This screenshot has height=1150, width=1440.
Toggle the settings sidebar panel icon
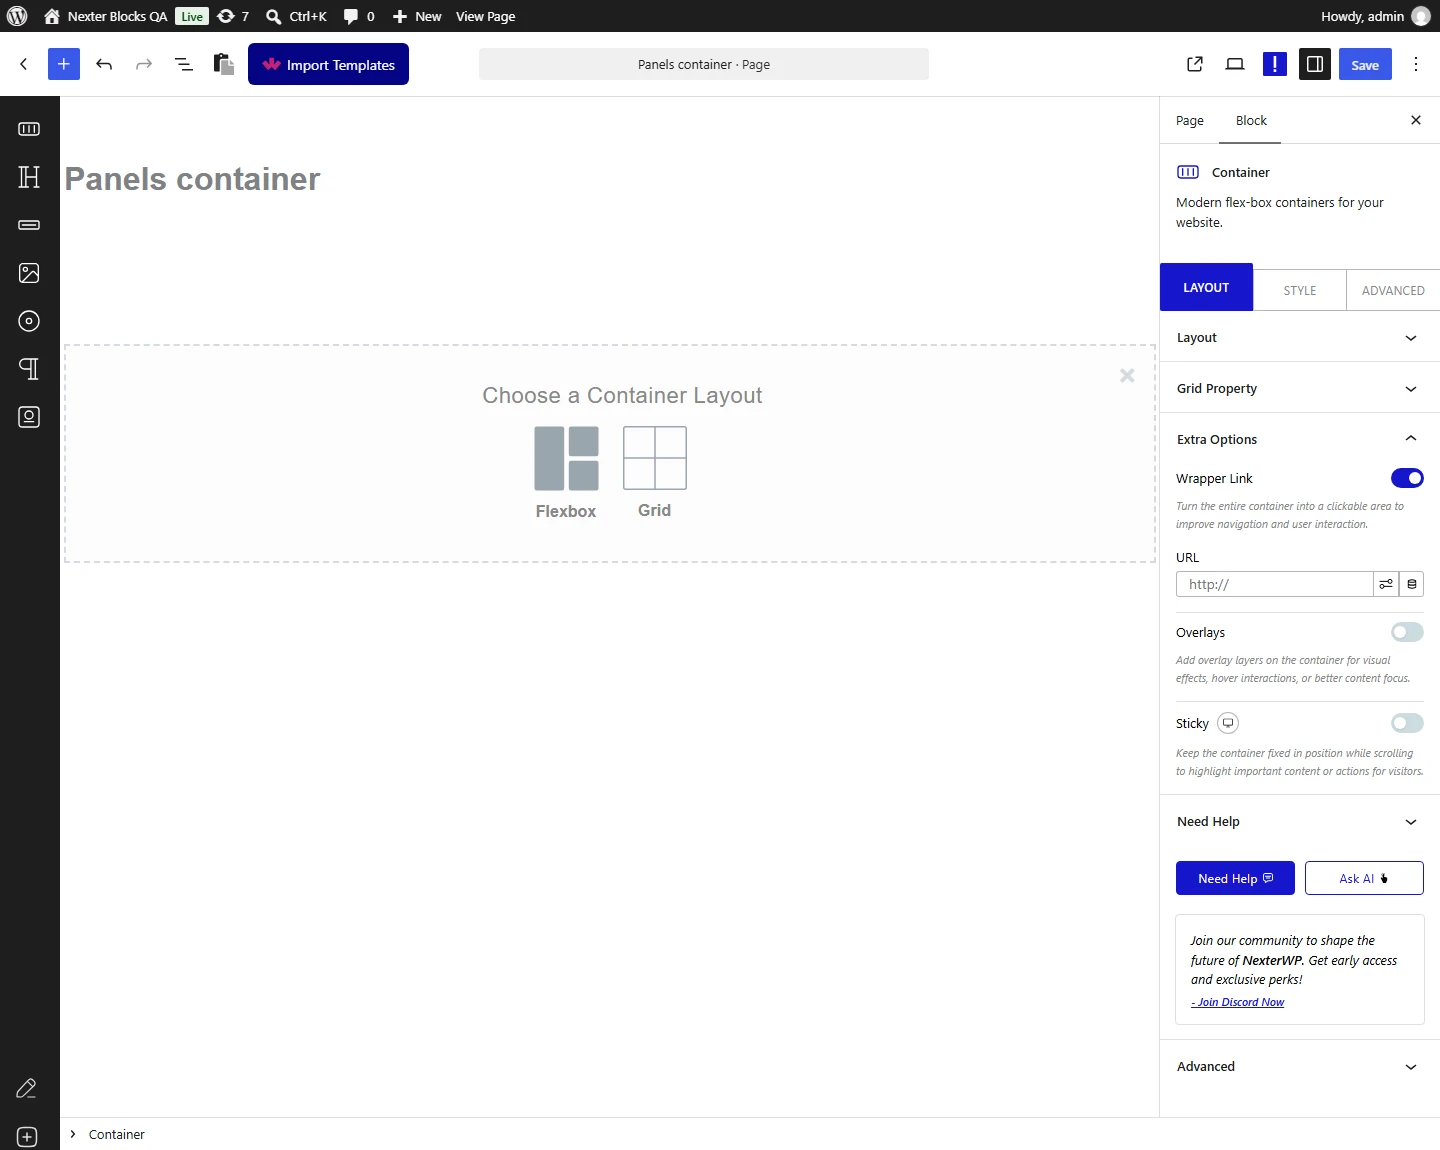[1315, 64]
